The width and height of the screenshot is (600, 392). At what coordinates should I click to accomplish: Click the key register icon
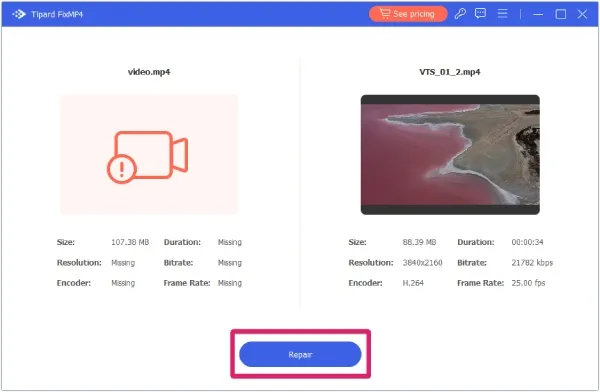click(x=460, y=14)
